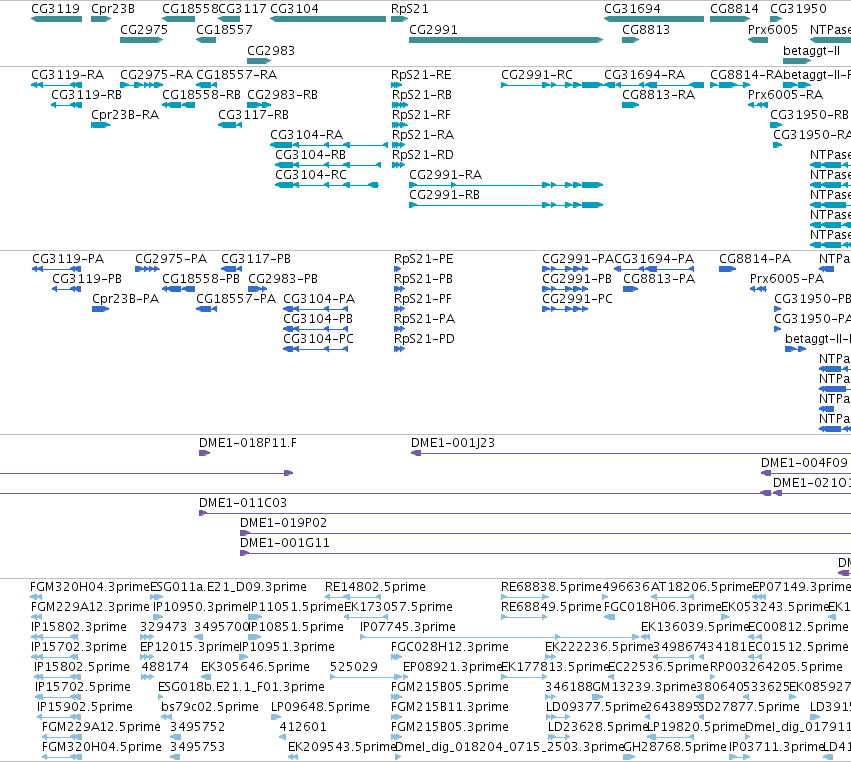Select the CG3119 gene glyph
This screenshot has height=762, width=851.
56,19
